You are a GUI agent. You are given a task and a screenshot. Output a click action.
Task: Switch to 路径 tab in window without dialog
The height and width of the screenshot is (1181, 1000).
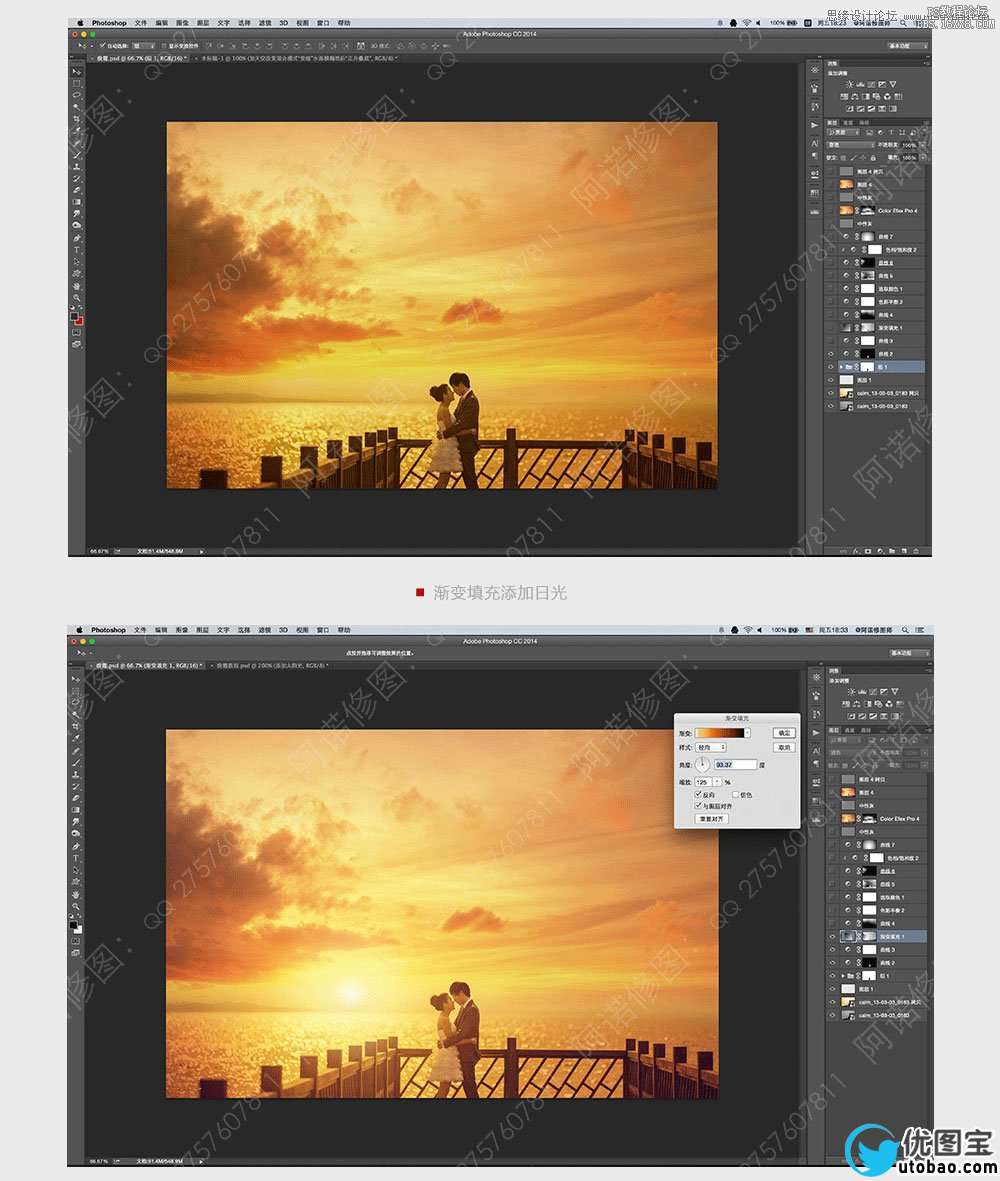click(864, 123)
